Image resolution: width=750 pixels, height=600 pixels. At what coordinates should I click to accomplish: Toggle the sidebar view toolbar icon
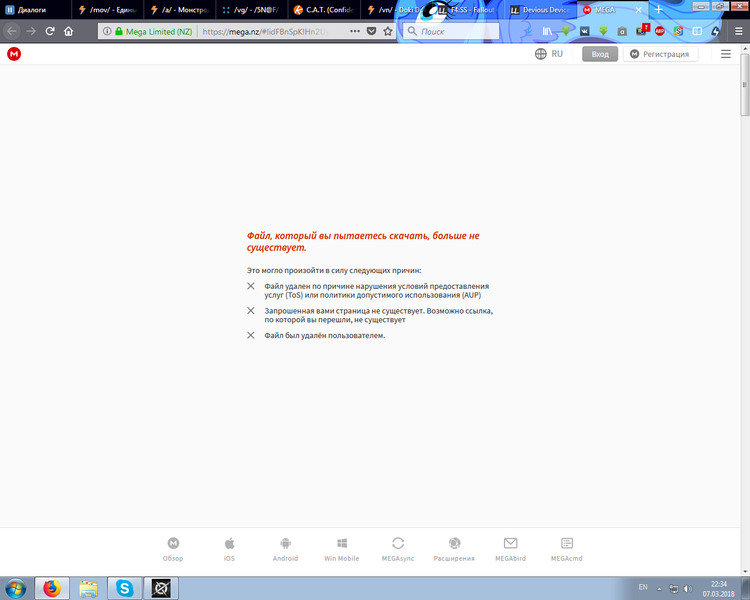697,31
